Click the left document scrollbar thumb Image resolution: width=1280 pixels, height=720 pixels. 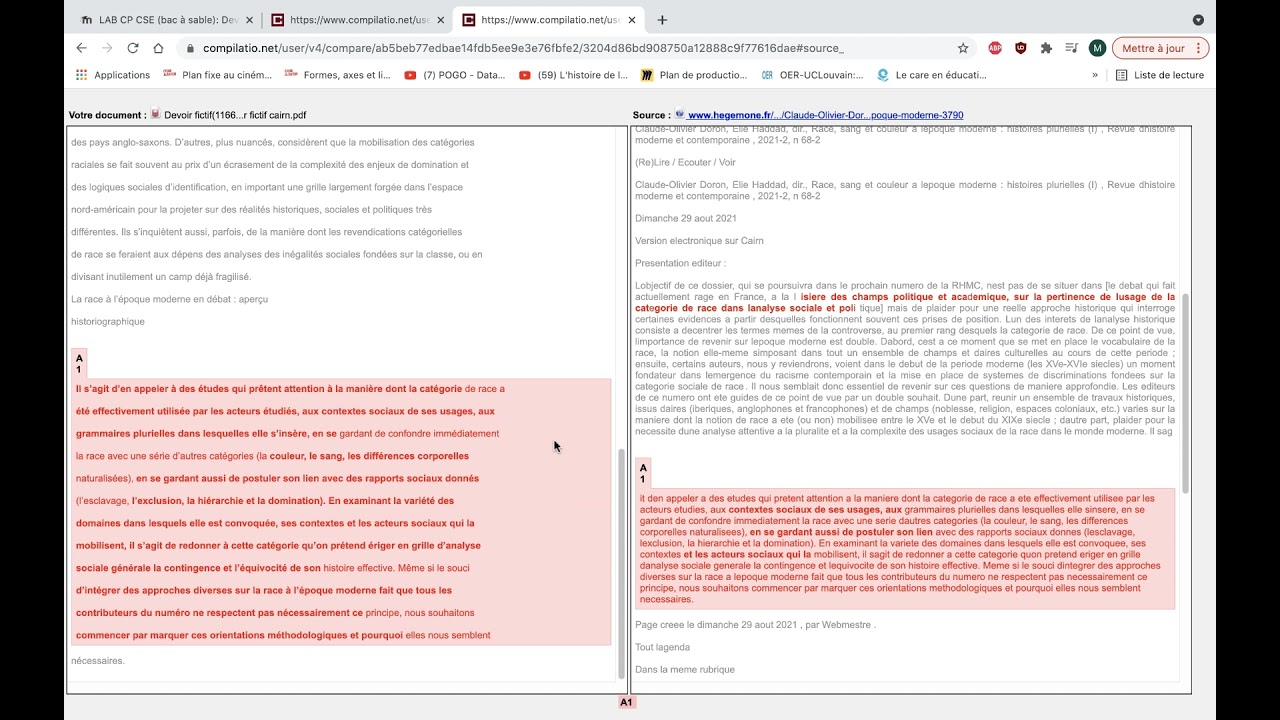pyautogui.click(x=621, y=563)
